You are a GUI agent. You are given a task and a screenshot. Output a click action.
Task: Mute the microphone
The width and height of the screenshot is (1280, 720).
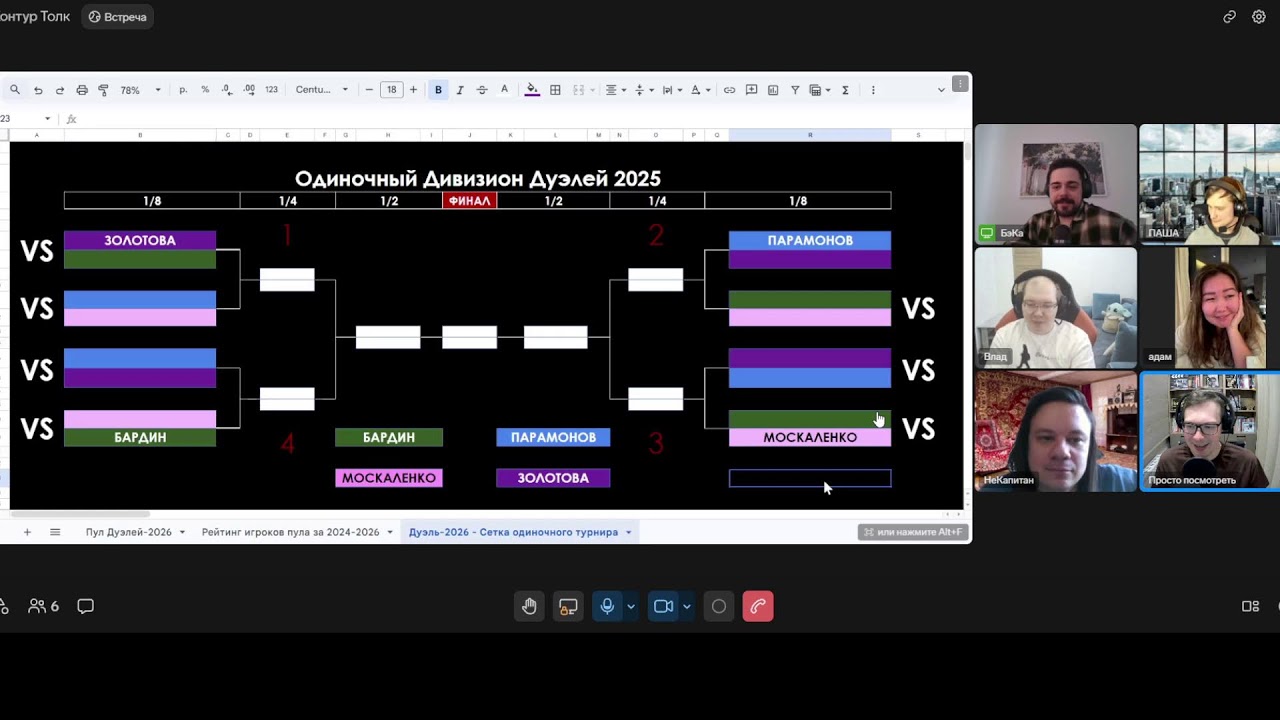[x=607, y=606]
